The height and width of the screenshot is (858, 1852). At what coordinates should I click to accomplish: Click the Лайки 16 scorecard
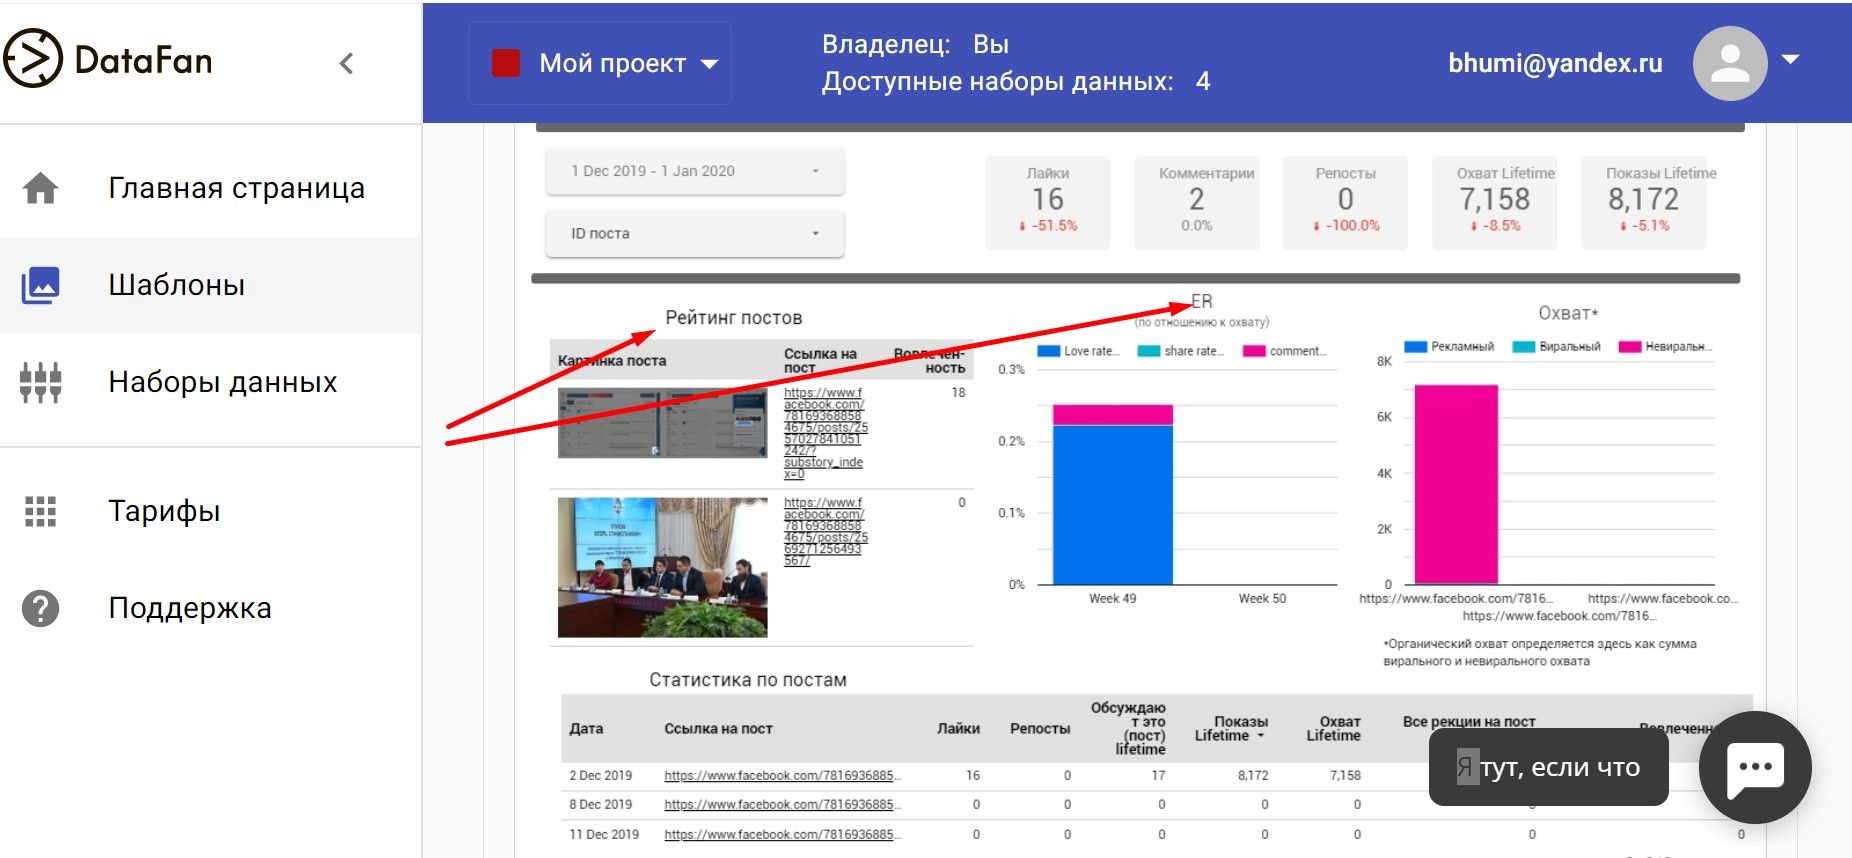coord(1047,202)
